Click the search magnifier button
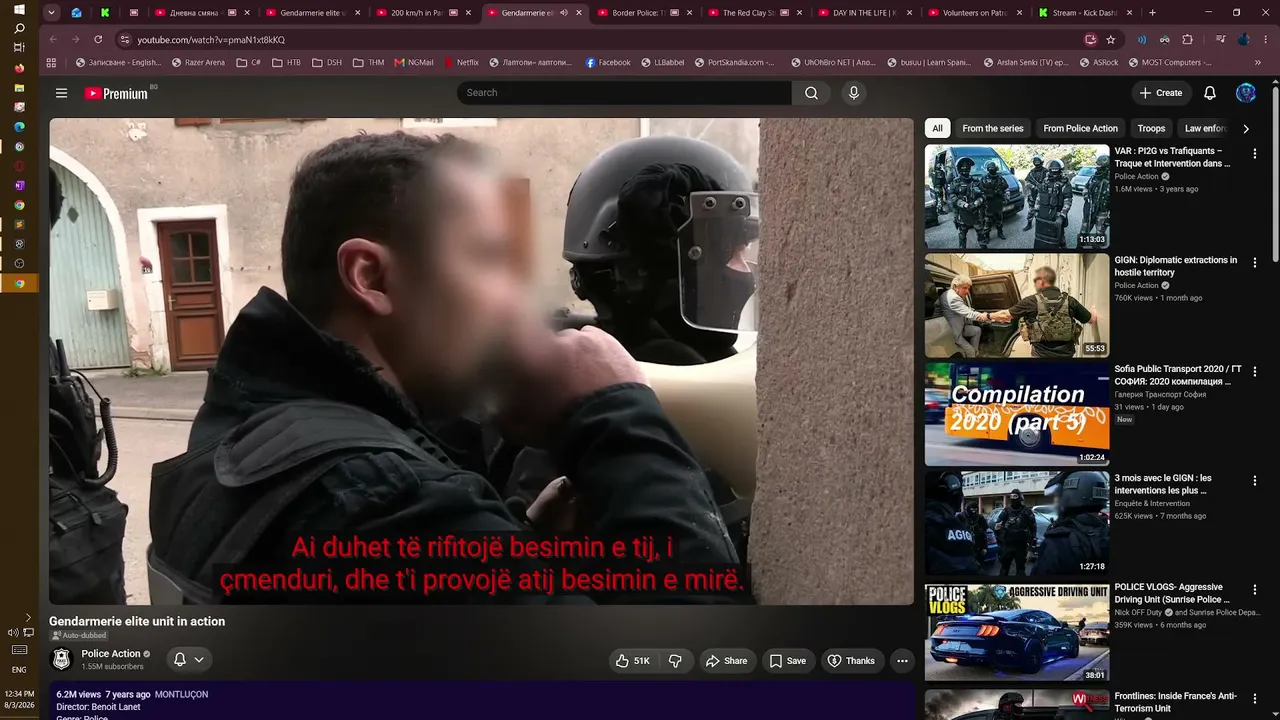 pyautogui.click(x=811, y=93)
